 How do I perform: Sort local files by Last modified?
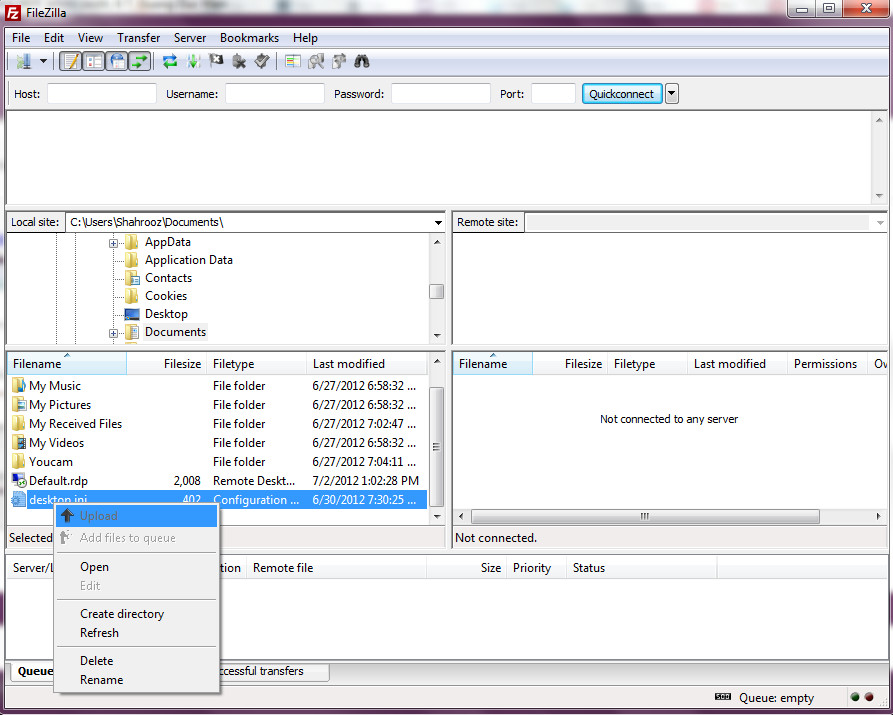coord(367,363)
